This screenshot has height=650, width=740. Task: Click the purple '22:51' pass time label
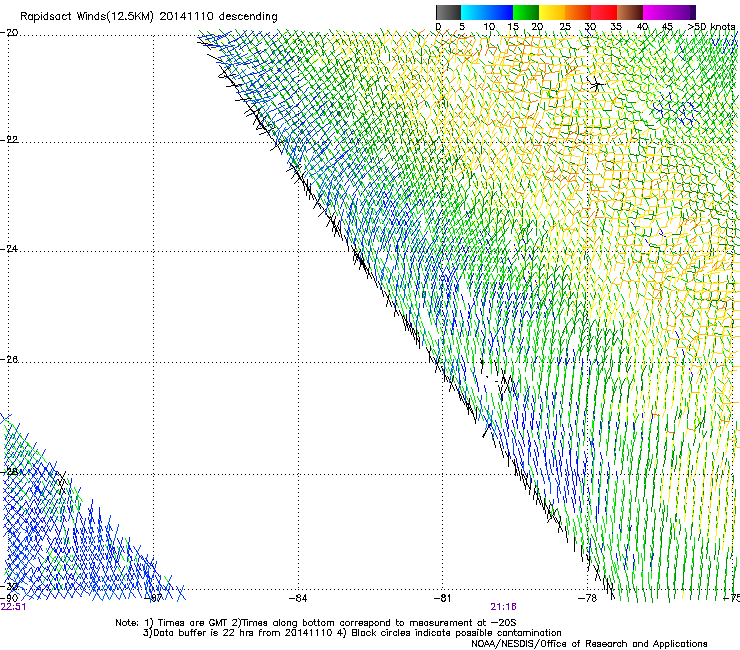[13, 607]
